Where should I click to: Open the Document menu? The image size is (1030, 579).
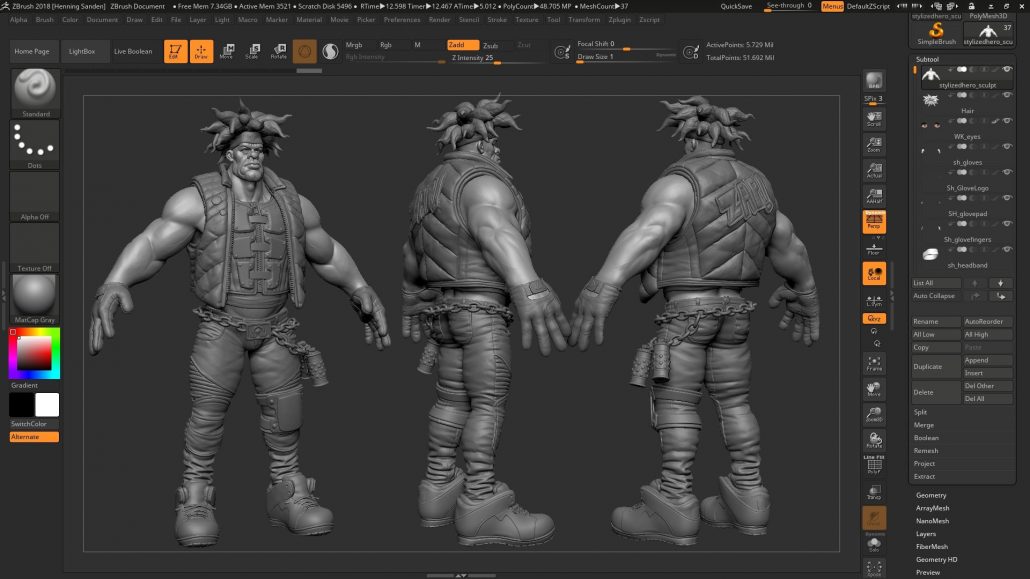[x=102, y=20]
